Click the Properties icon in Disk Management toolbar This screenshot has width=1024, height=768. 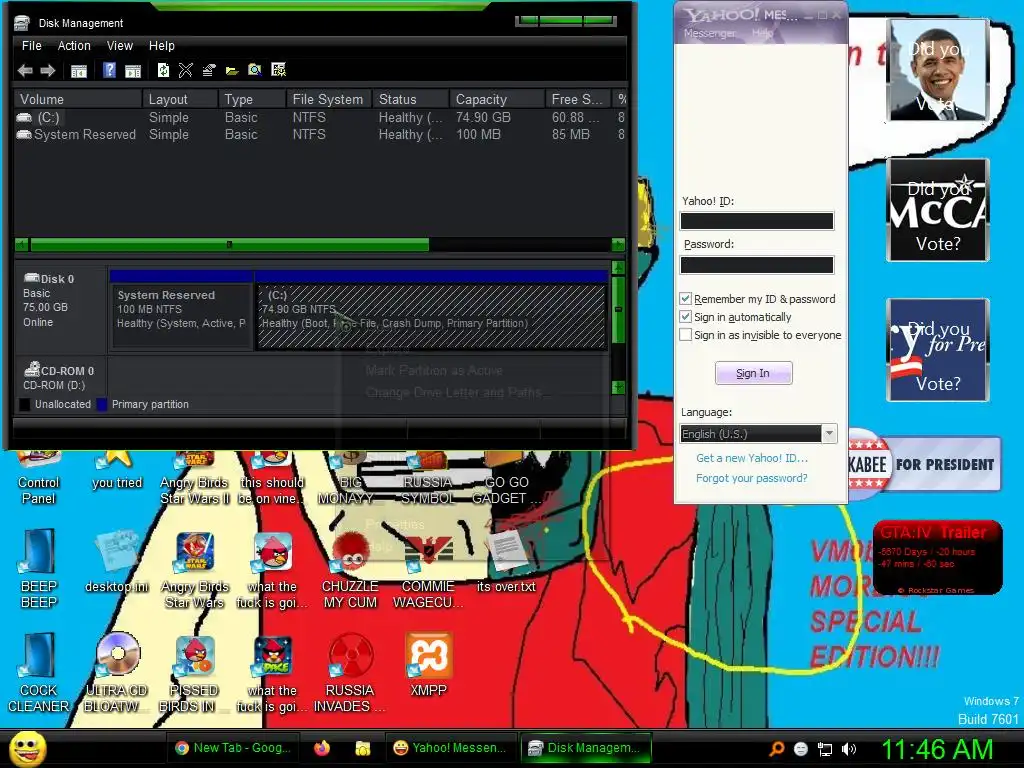[x=208, y=70]
